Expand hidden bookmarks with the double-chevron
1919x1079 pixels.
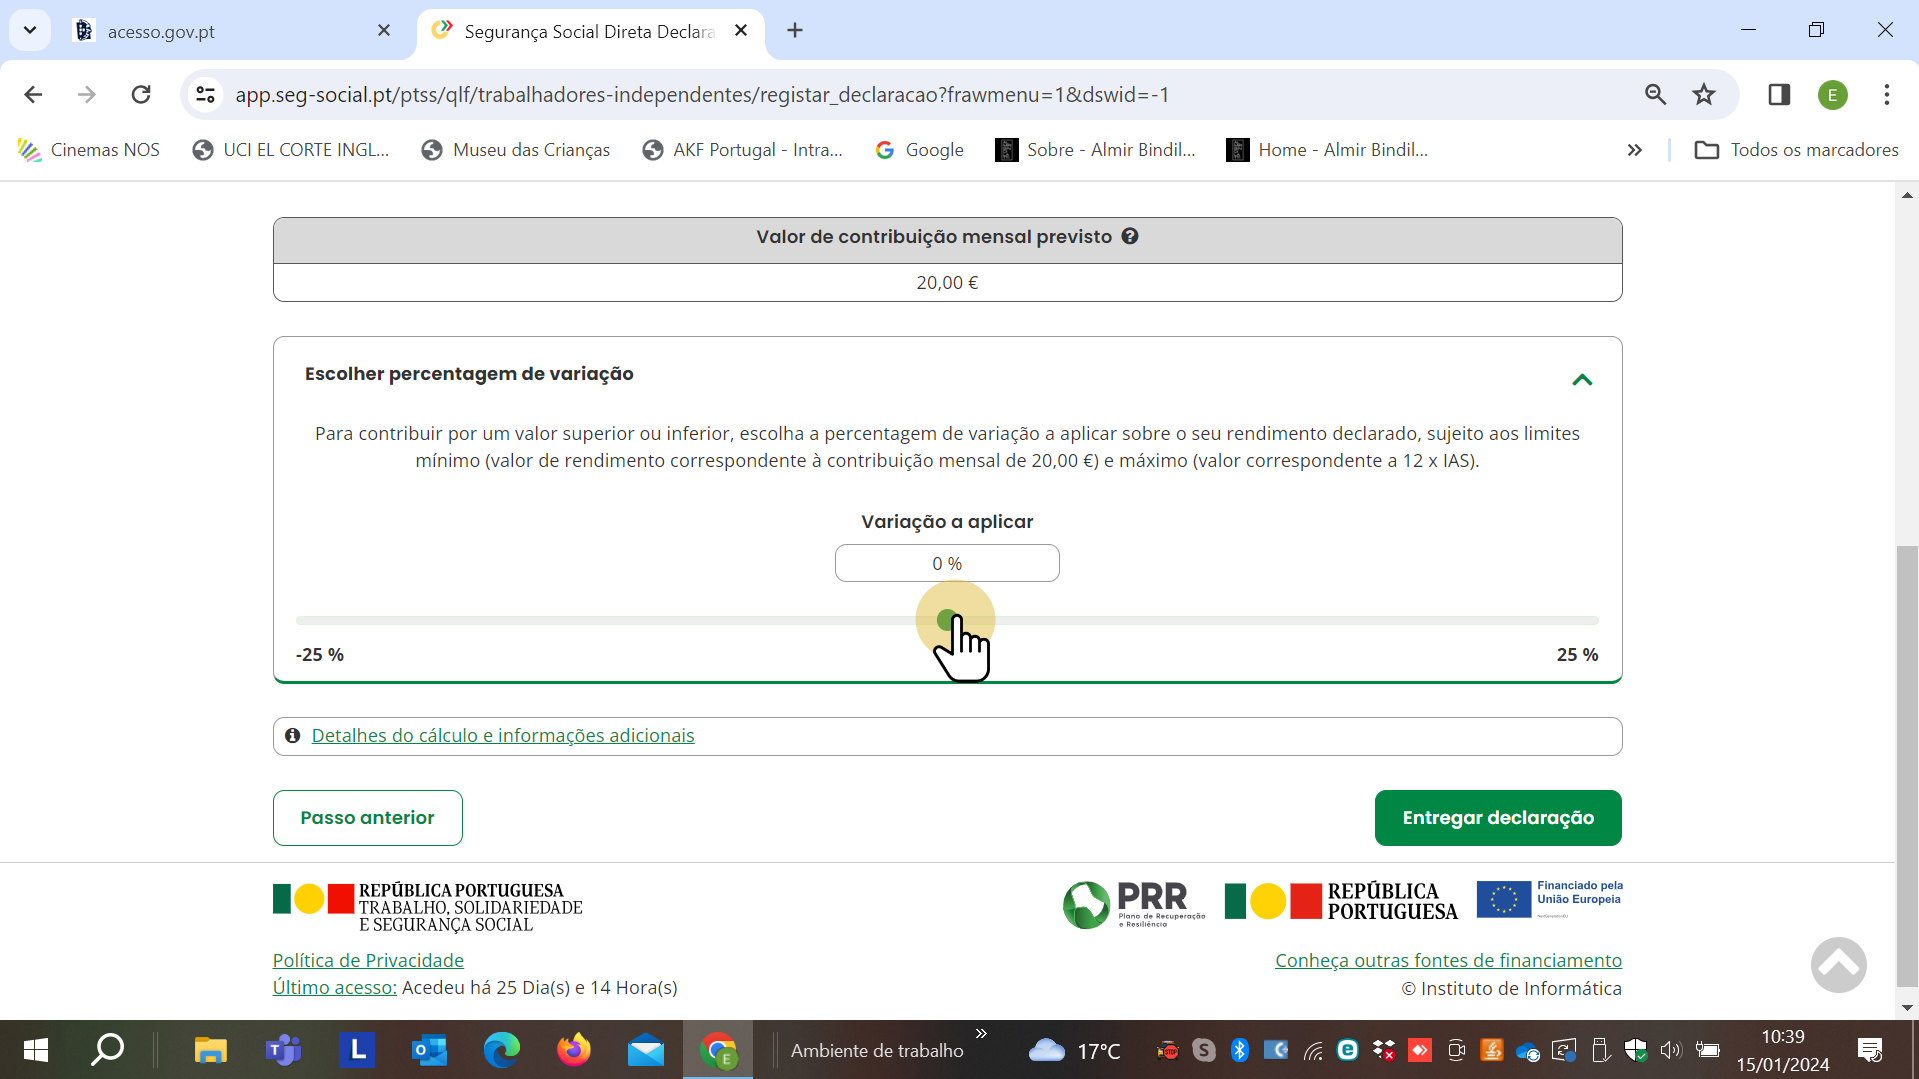tap(1634, 150)
